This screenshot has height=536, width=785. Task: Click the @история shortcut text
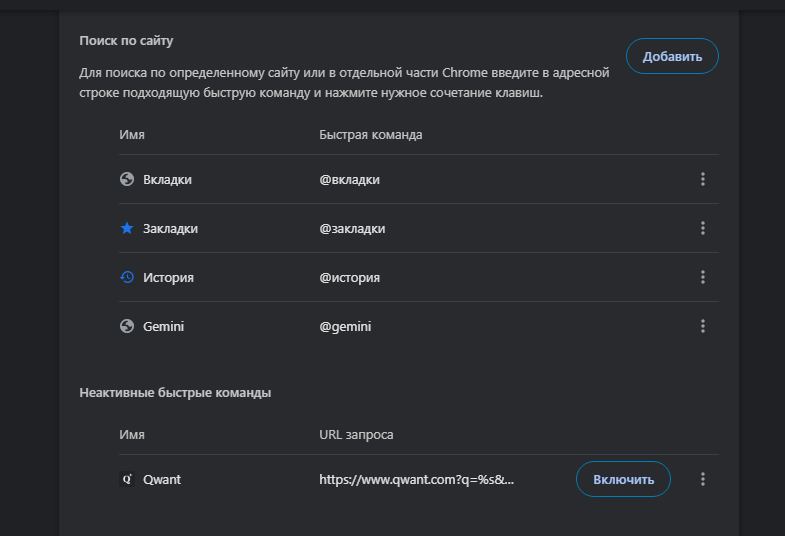350,277
